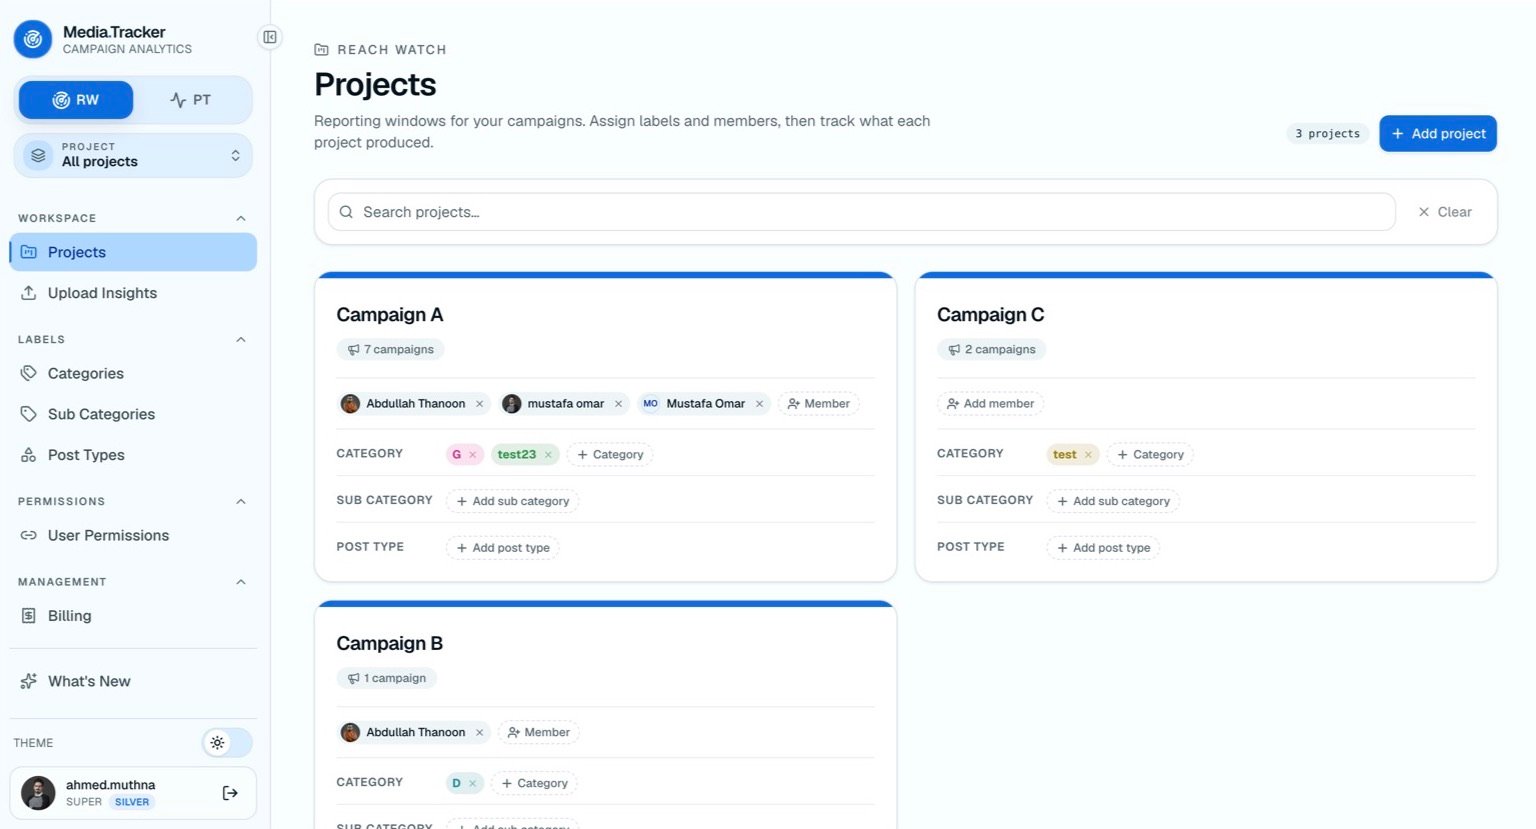The image size is (1536, 829).
Task: Remove the G category from Campaign A
Action: point(473,455)
